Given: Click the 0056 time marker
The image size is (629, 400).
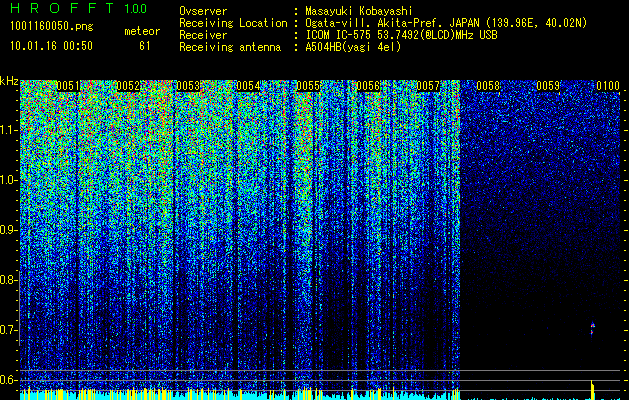Looking at the screenshot, I should 368,86.
